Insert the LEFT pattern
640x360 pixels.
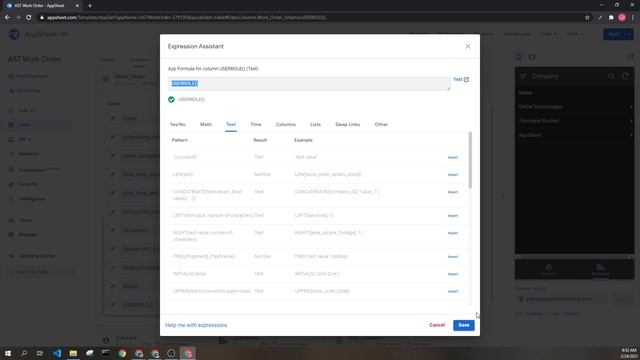click(453, 216)
